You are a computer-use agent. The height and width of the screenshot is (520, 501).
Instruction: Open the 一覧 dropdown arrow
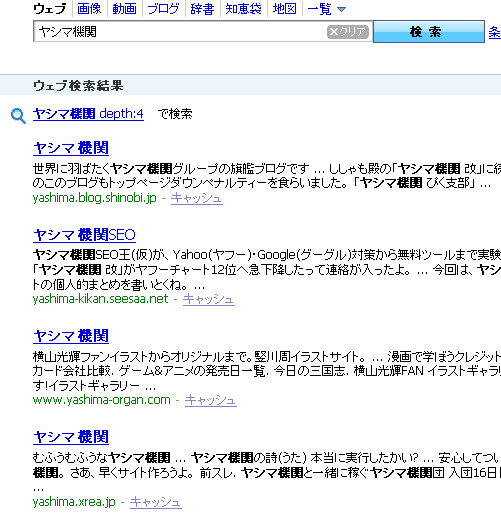coord(341,9)
